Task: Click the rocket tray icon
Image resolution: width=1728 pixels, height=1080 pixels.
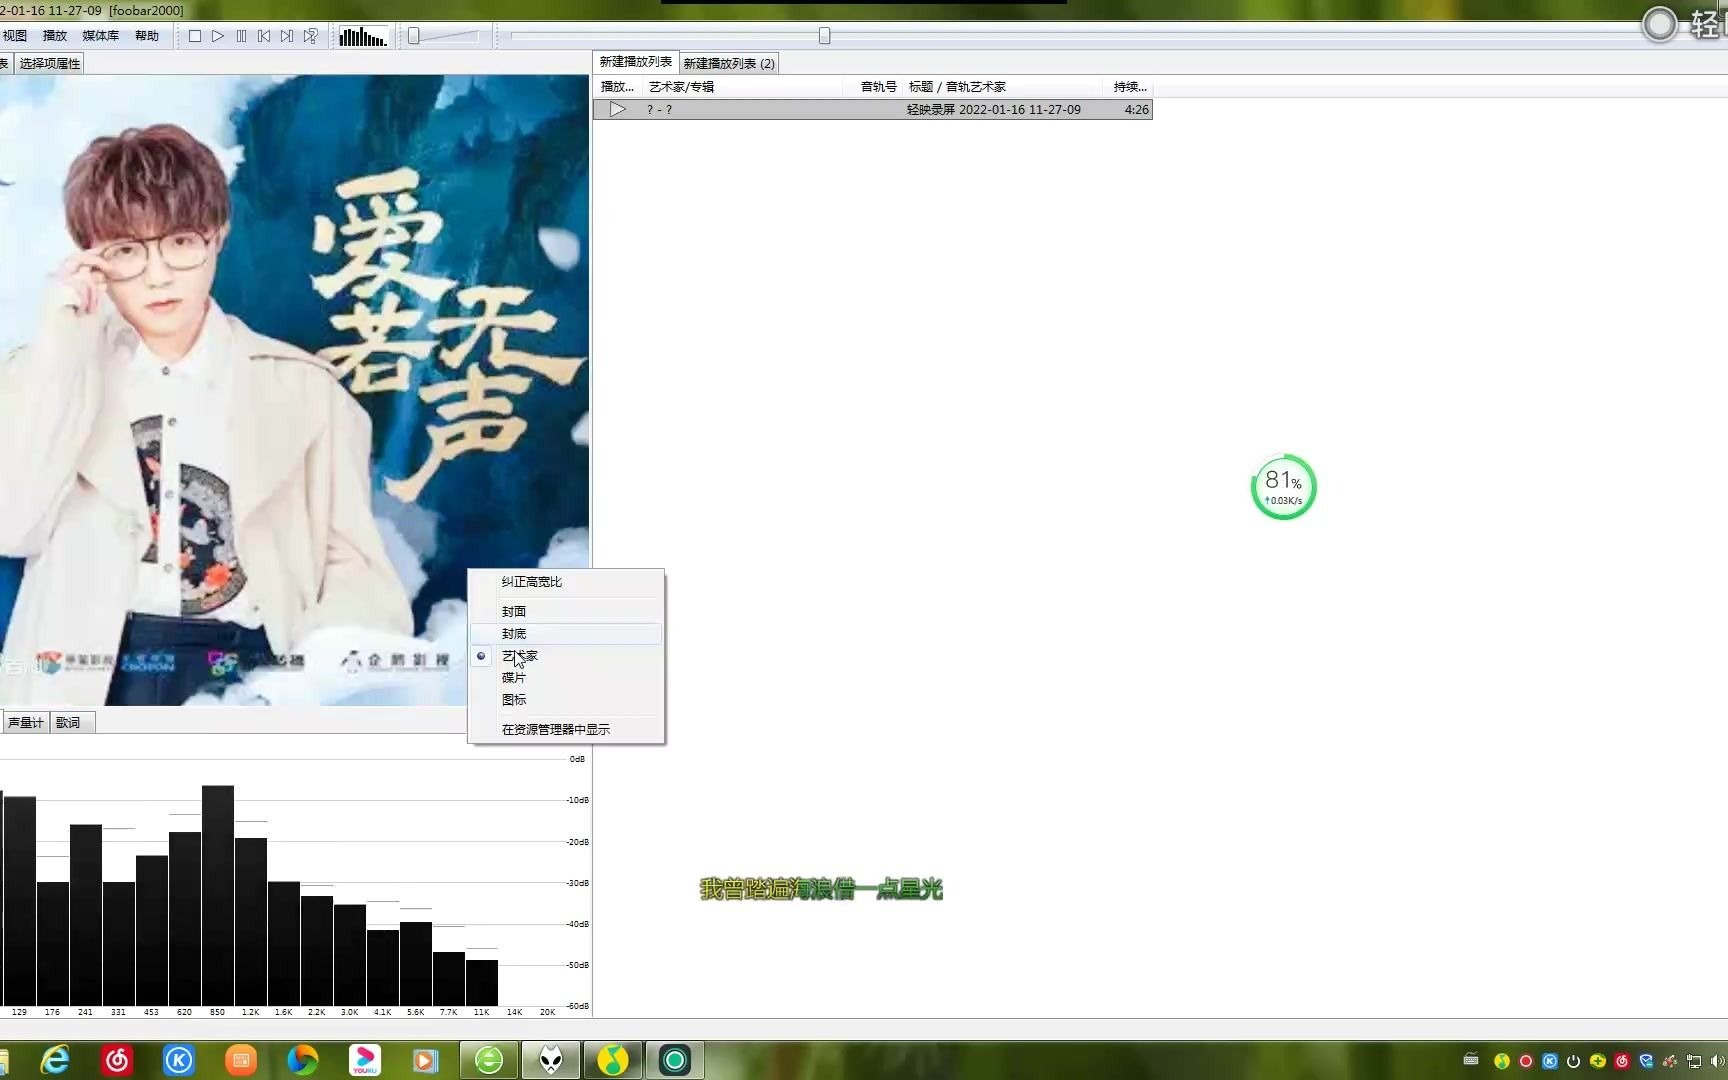Action: (x=1669, y=1061)
